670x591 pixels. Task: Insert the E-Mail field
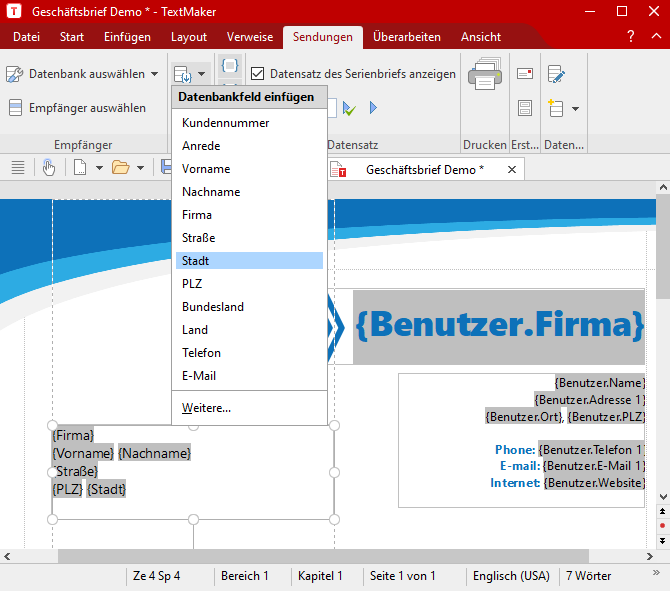pyautogui.click(x=249, y=376)
